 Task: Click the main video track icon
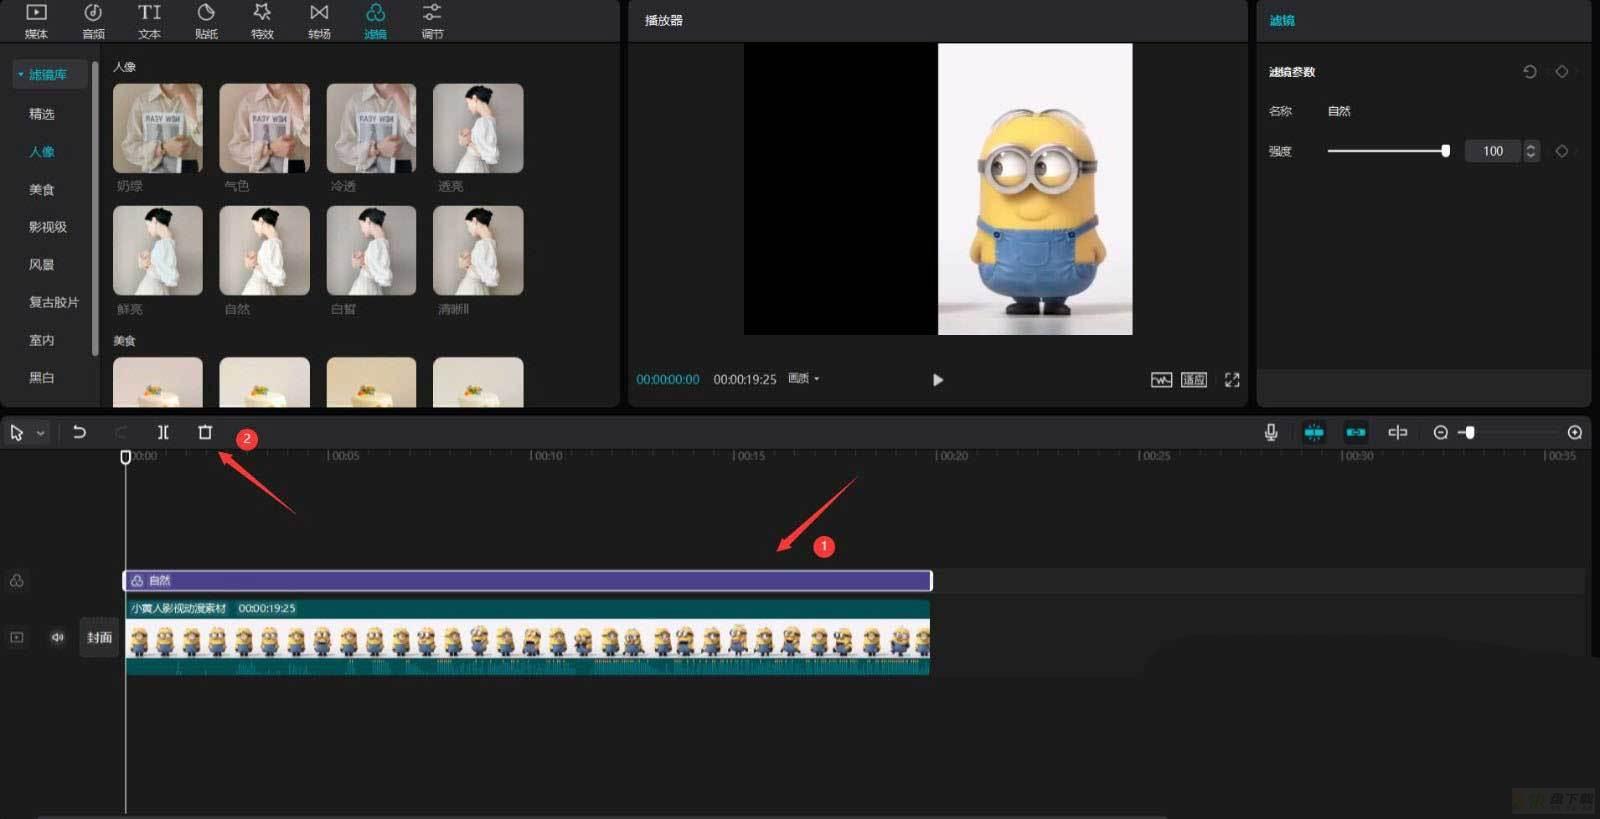tap(17, 637)
